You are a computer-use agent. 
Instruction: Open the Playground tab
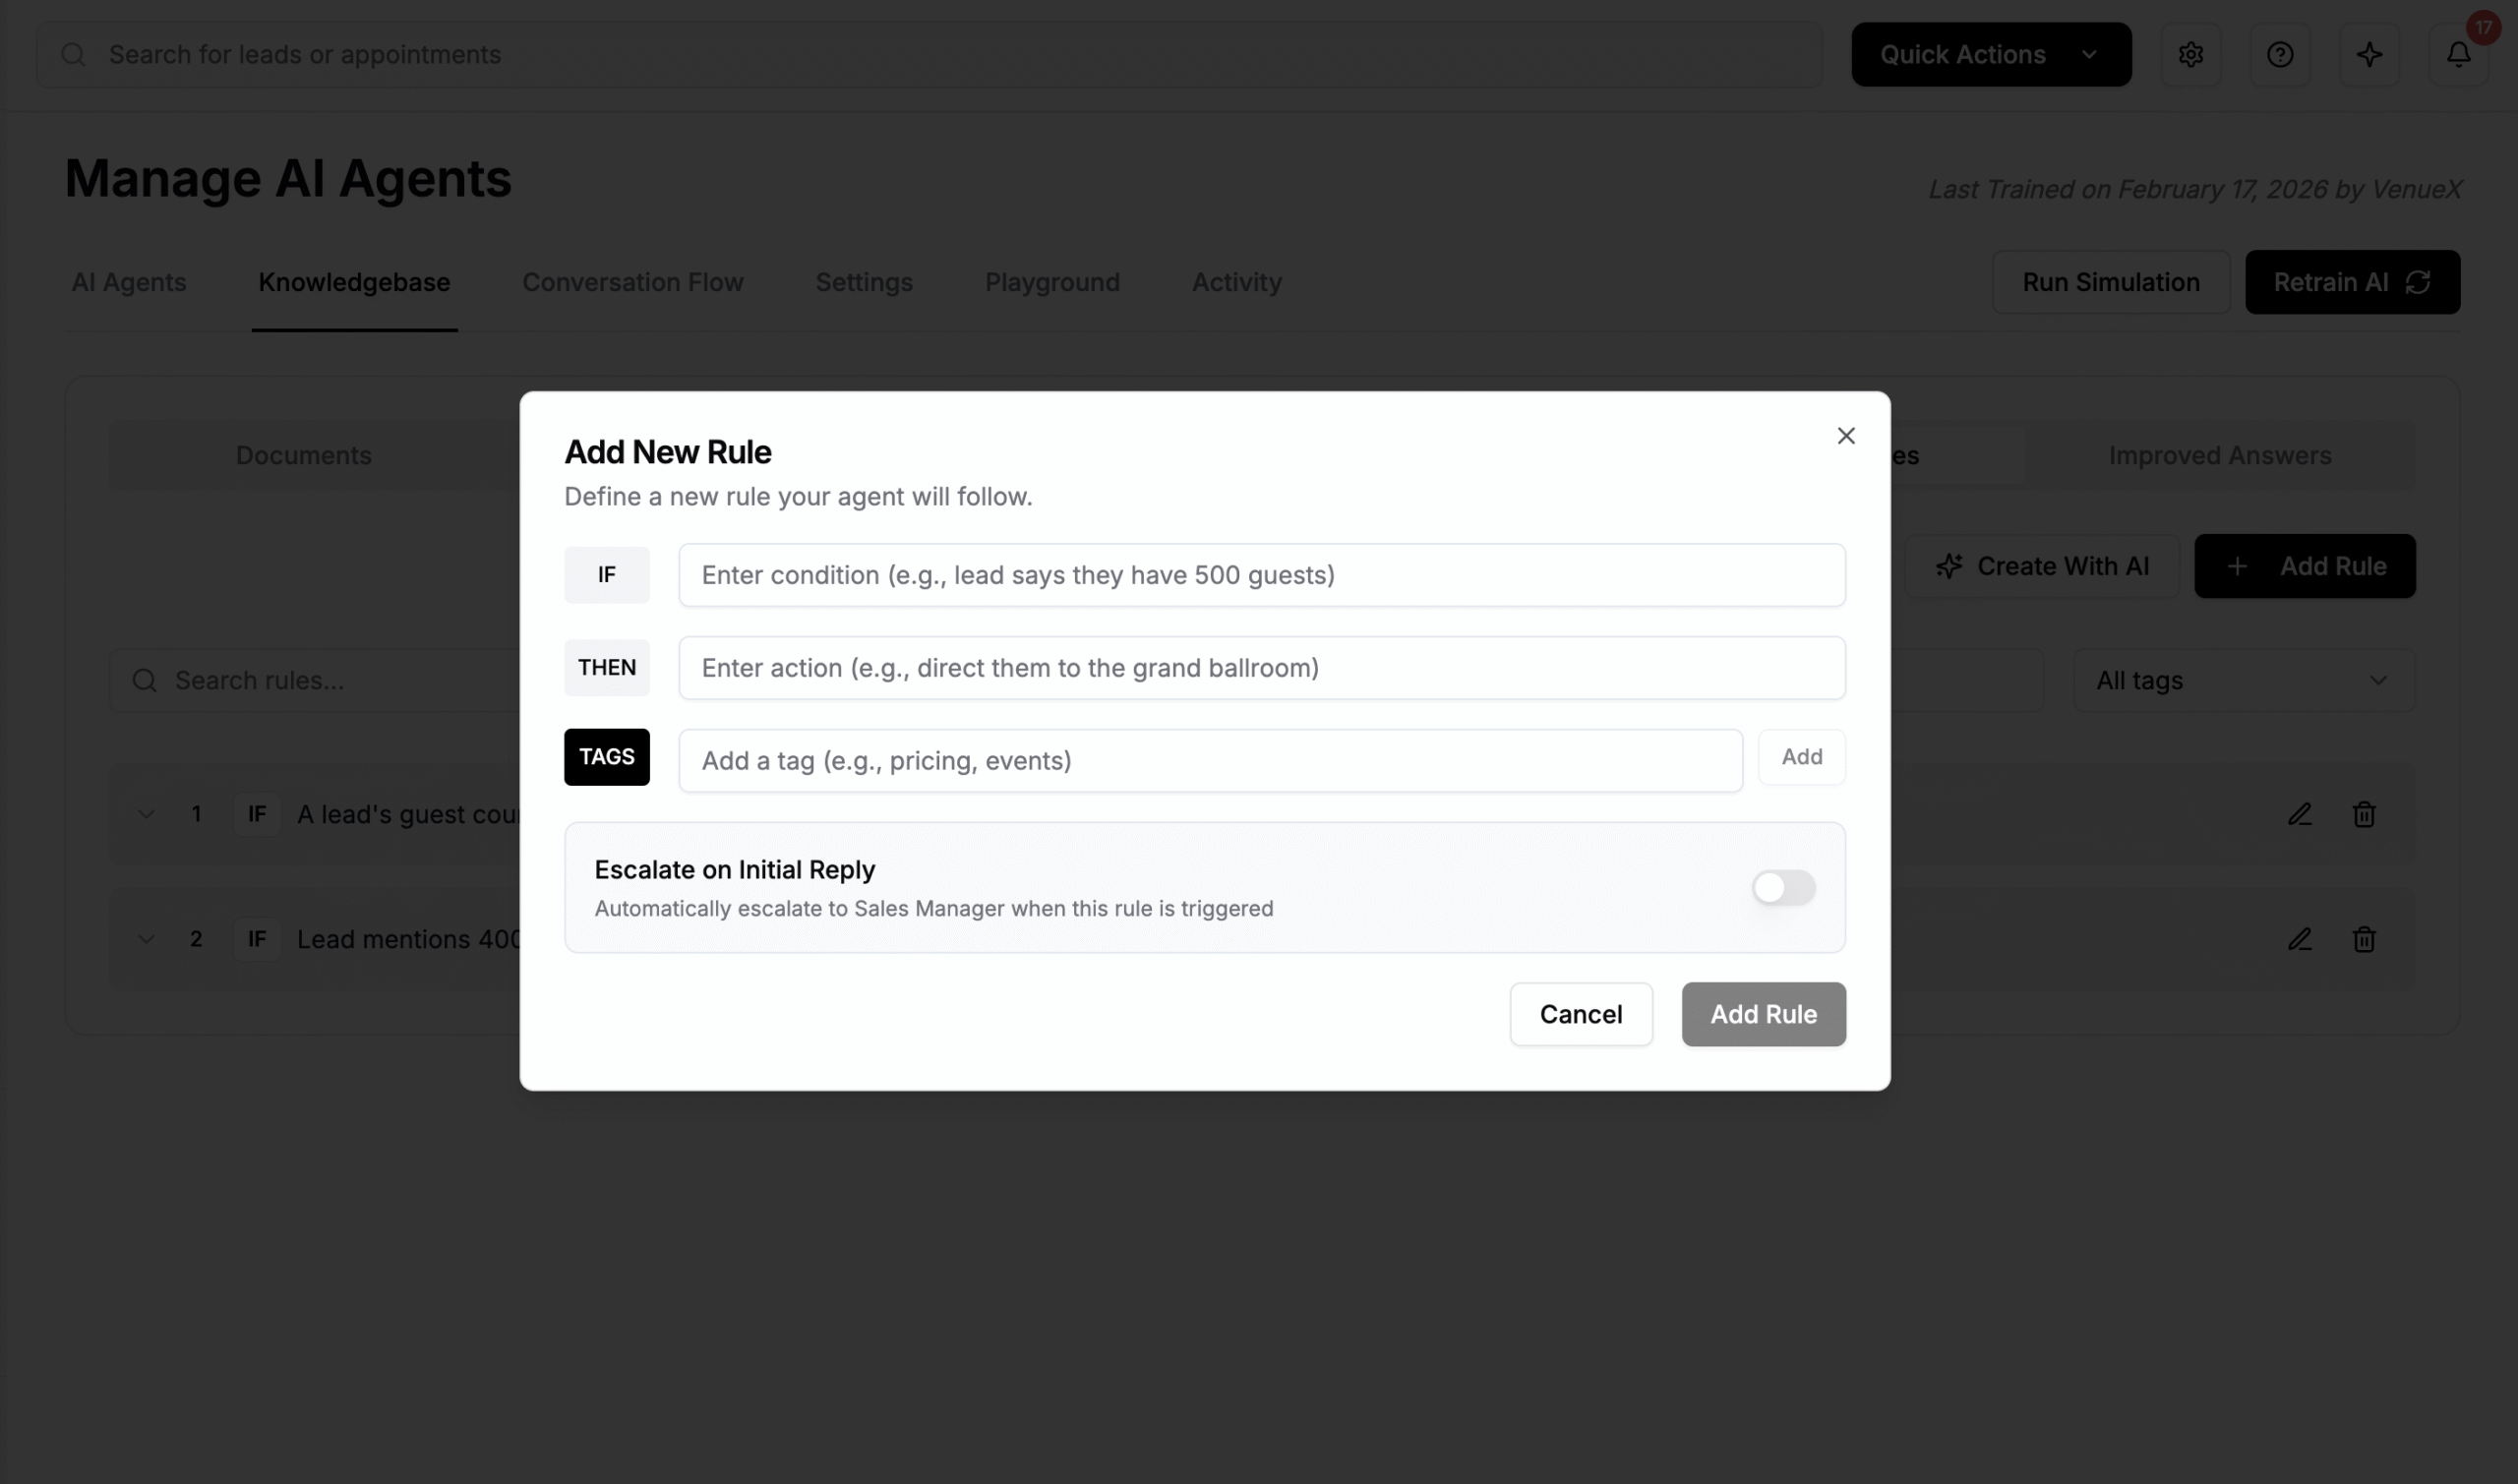tap(1051, 283)
